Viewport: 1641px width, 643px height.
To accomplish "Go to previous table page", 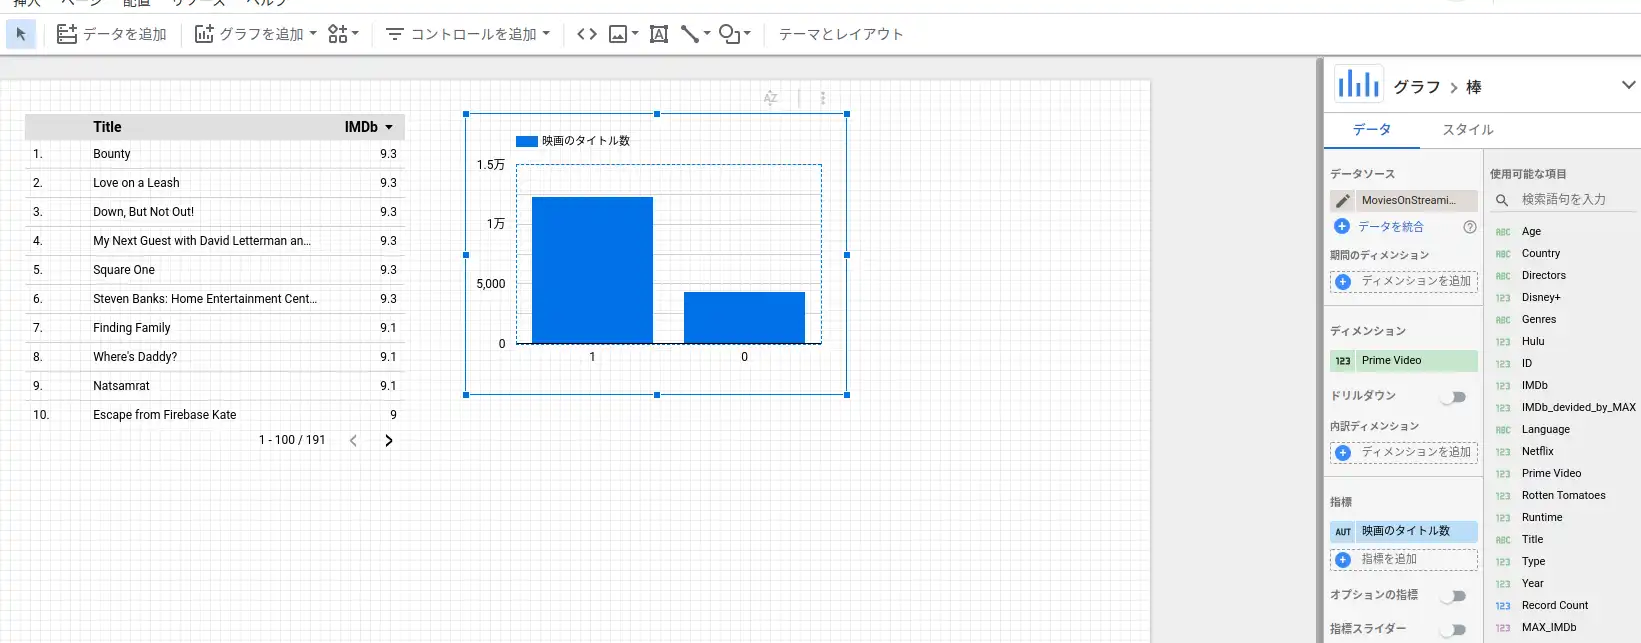I will [353, 440].
